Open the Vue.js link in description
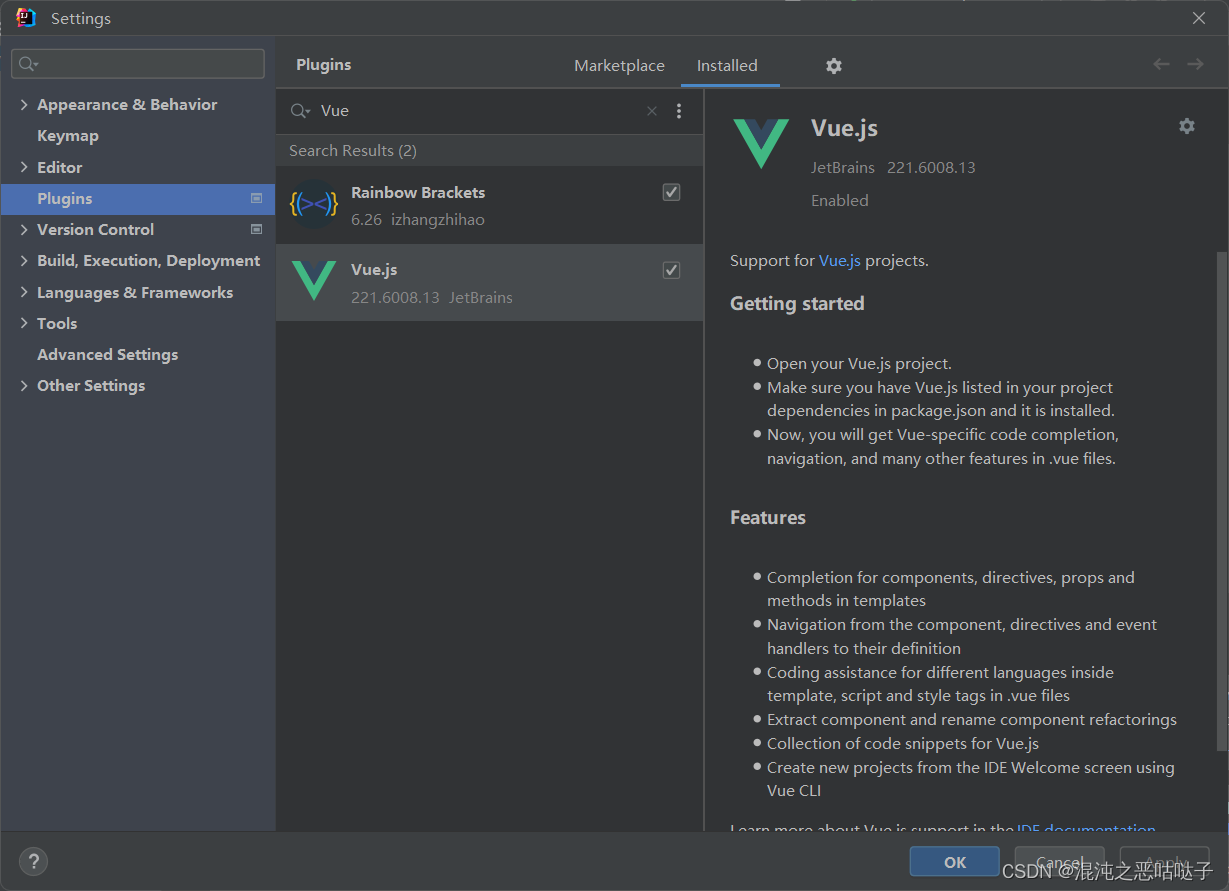Image resolution: width=1229 pixels, height=891 pixels. click(840, 260)
